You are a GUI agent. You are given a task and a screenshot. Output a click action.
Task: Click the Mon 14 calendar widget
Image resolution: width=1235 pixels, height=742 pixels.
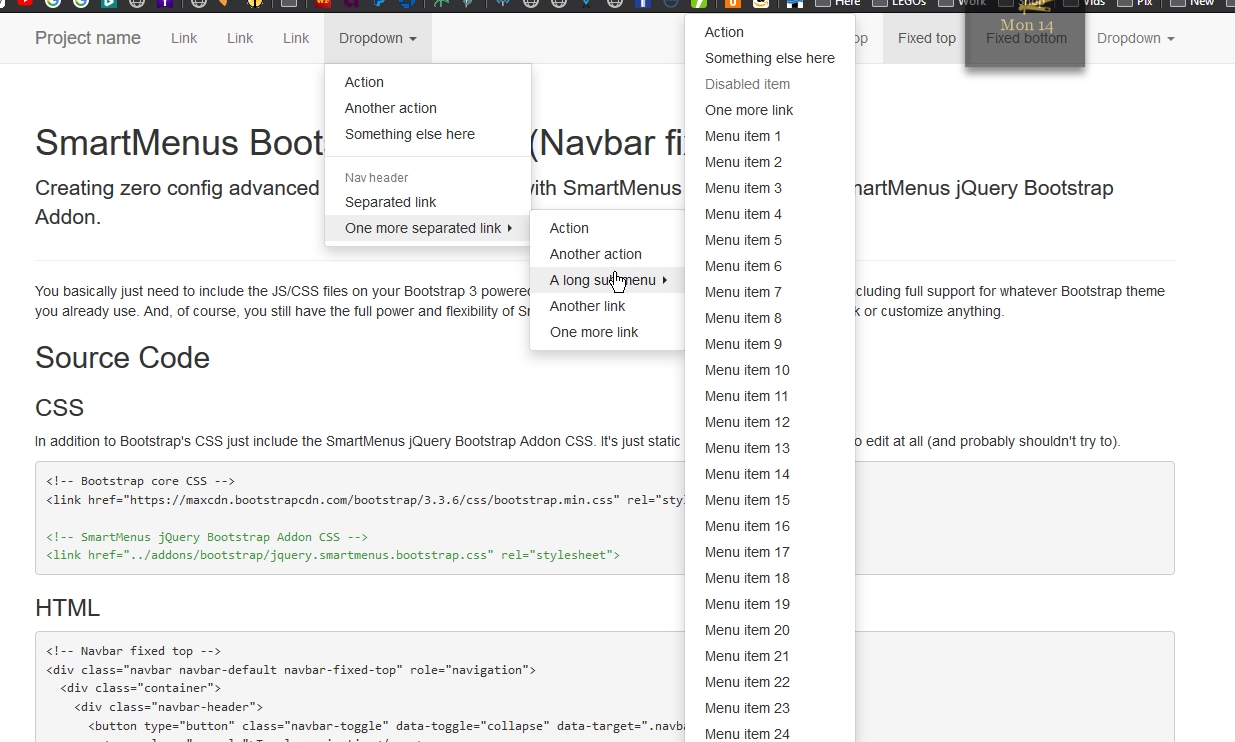[x=1025, y=26]
